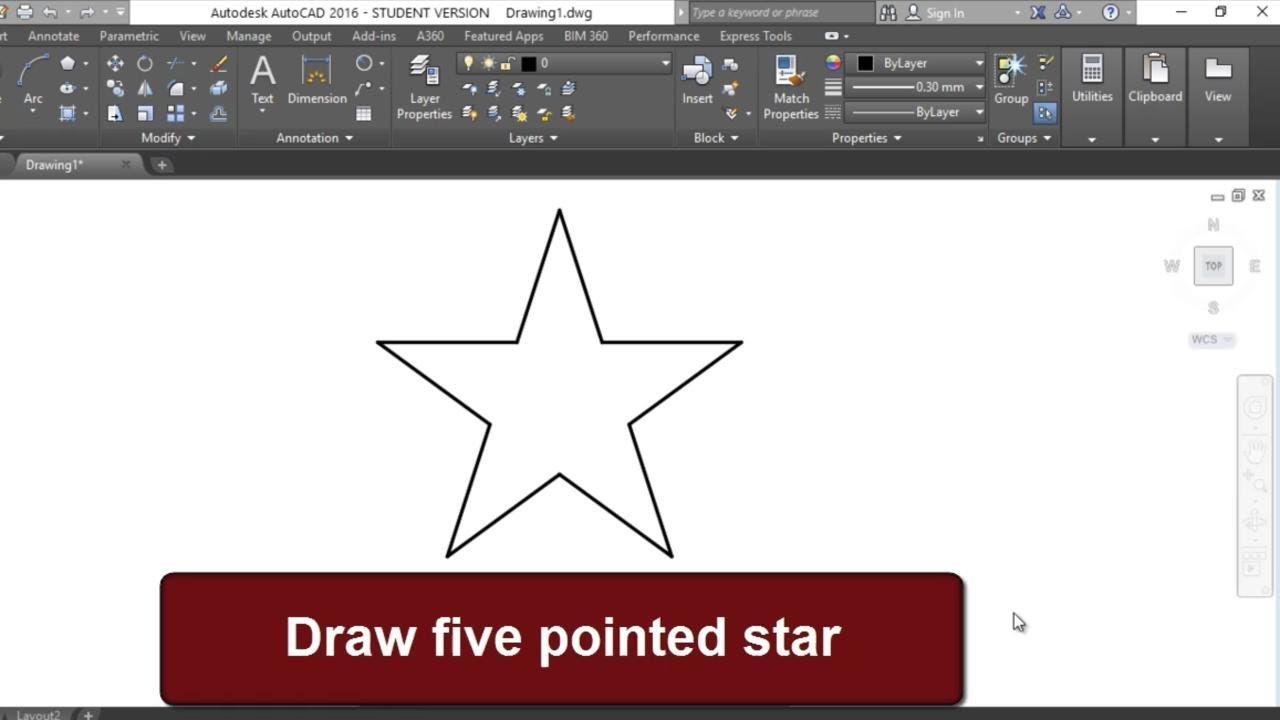The height and width of the screenshot is (720, 1280).
Task: Click the table creation icon in Annotation panel
Action: pos(365,112)
